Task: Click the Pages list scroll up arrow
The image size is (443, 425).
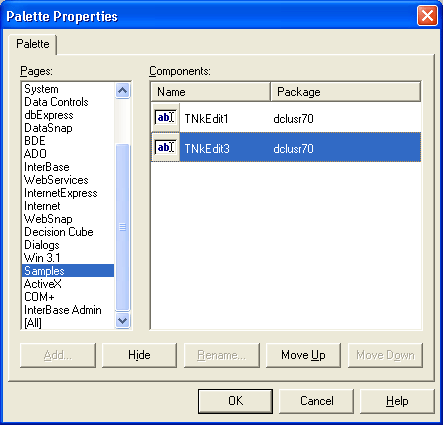Action: pyautogui.click(x=122, y=91)
